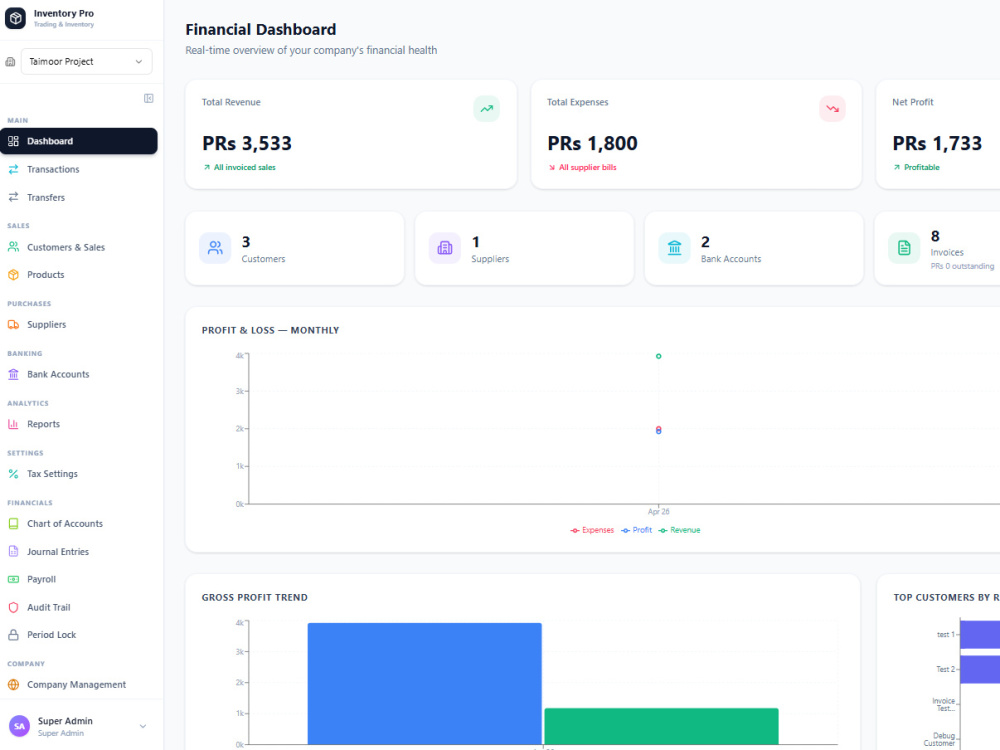Click the green bar in Gross Profit Trend
Screen dimensions: 1000x750
point(661,726)
